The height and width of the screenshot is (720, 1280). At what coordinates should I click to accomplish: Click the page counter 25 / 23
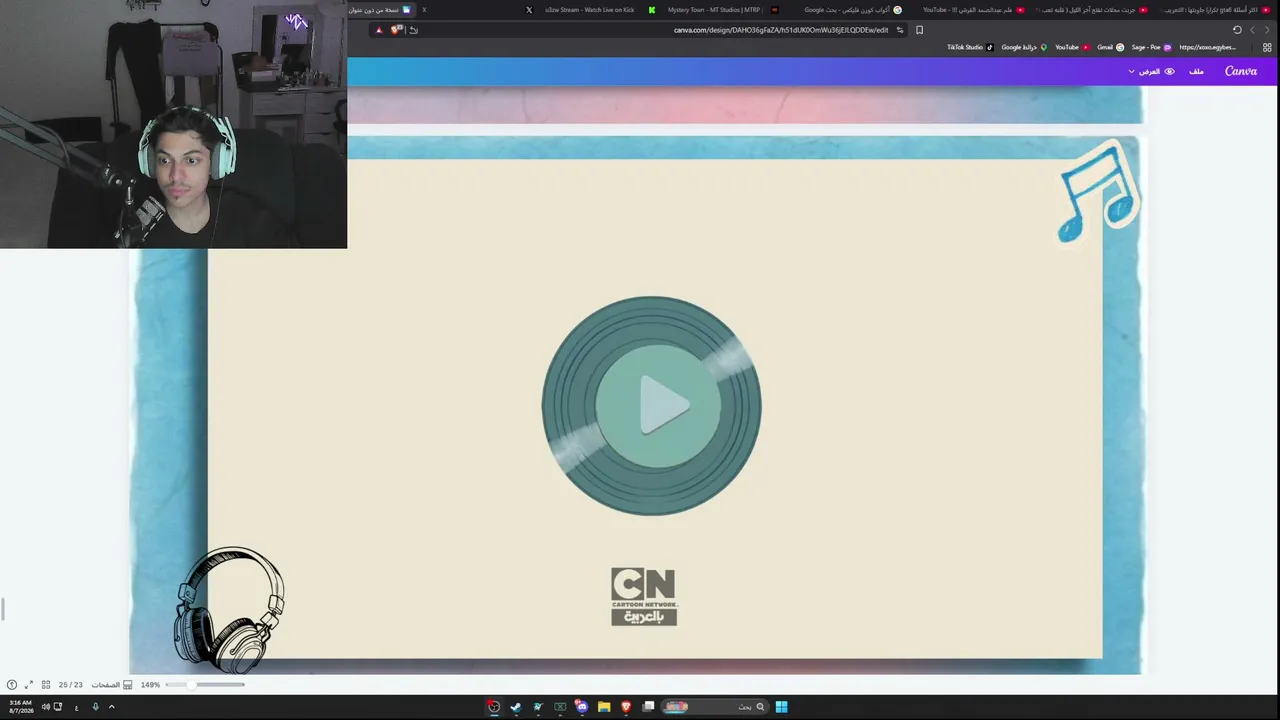[x=70, y=685]
